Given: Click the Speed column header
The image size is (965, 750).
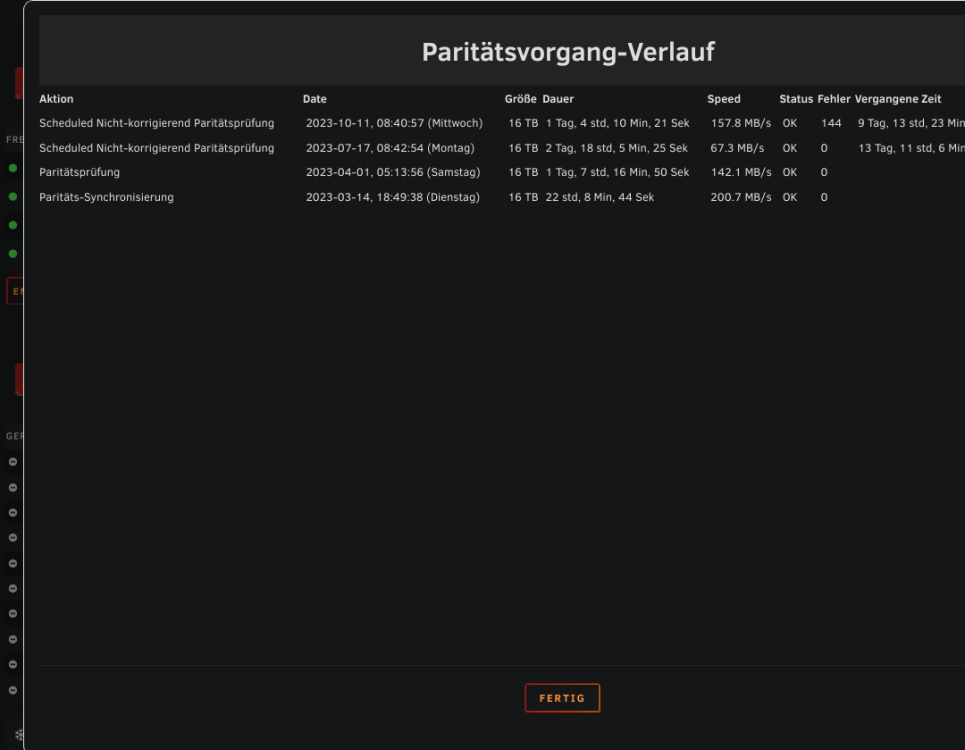Looking at the screenshot, I should click(x=724, y=99).
